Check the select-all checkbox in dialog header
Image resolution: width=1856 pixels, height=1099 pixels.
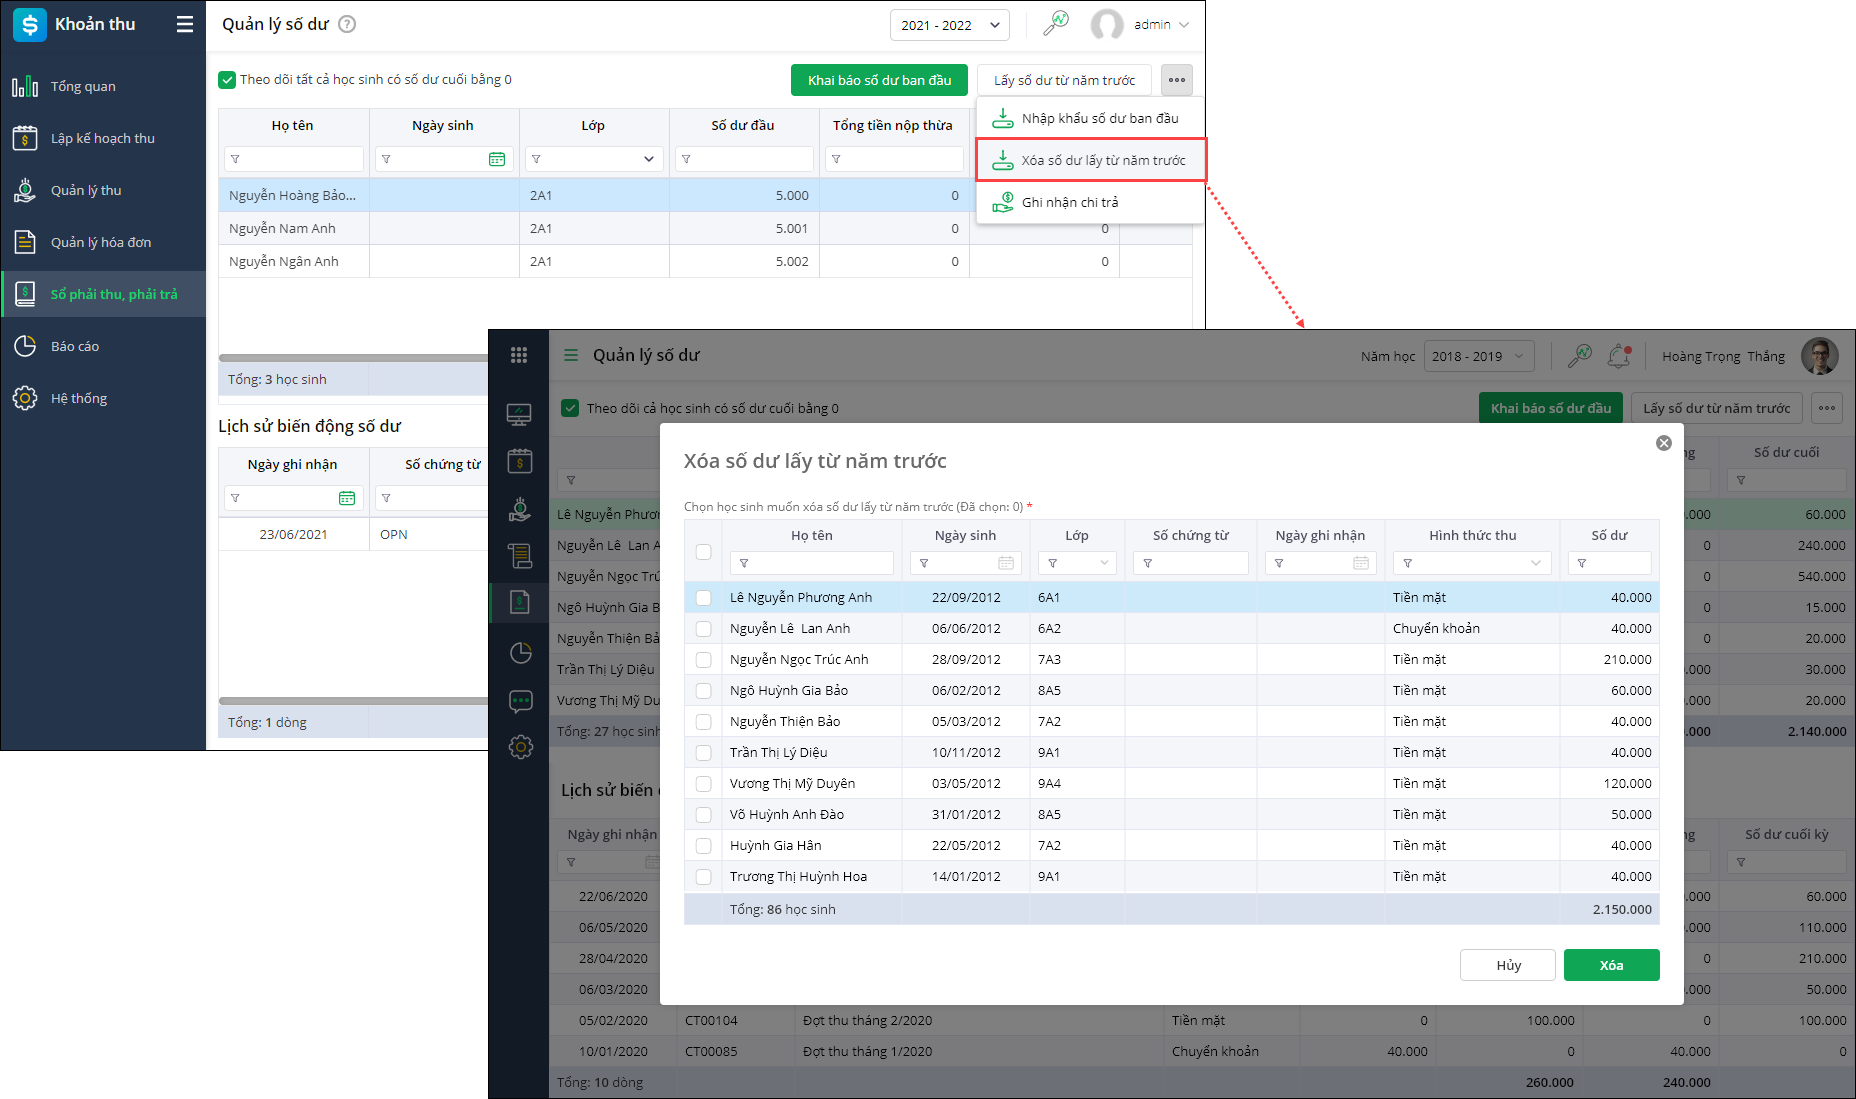pyautogui.click(x=704, y=552)
